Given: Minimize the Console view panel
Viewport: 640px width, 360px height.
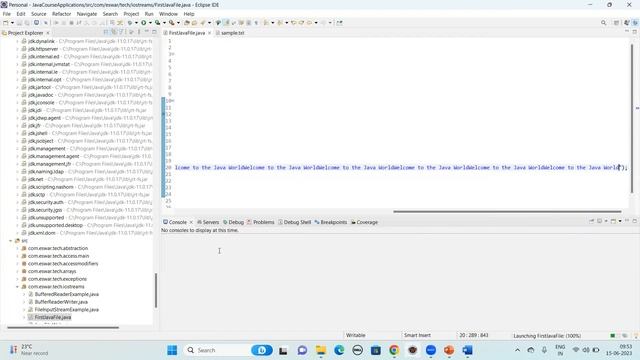Looking at the screenshot, I should (x=627, y=221).
